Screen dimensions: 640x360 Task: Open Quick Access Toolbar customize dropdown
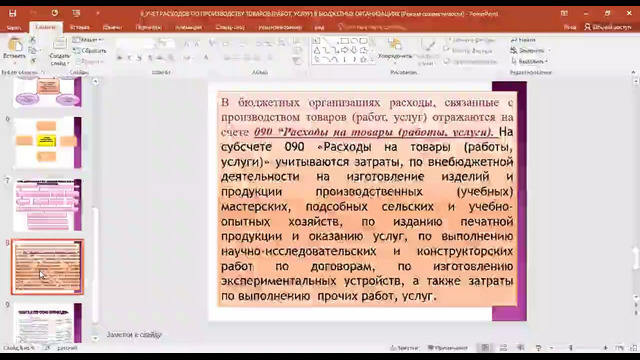(98, 13)
